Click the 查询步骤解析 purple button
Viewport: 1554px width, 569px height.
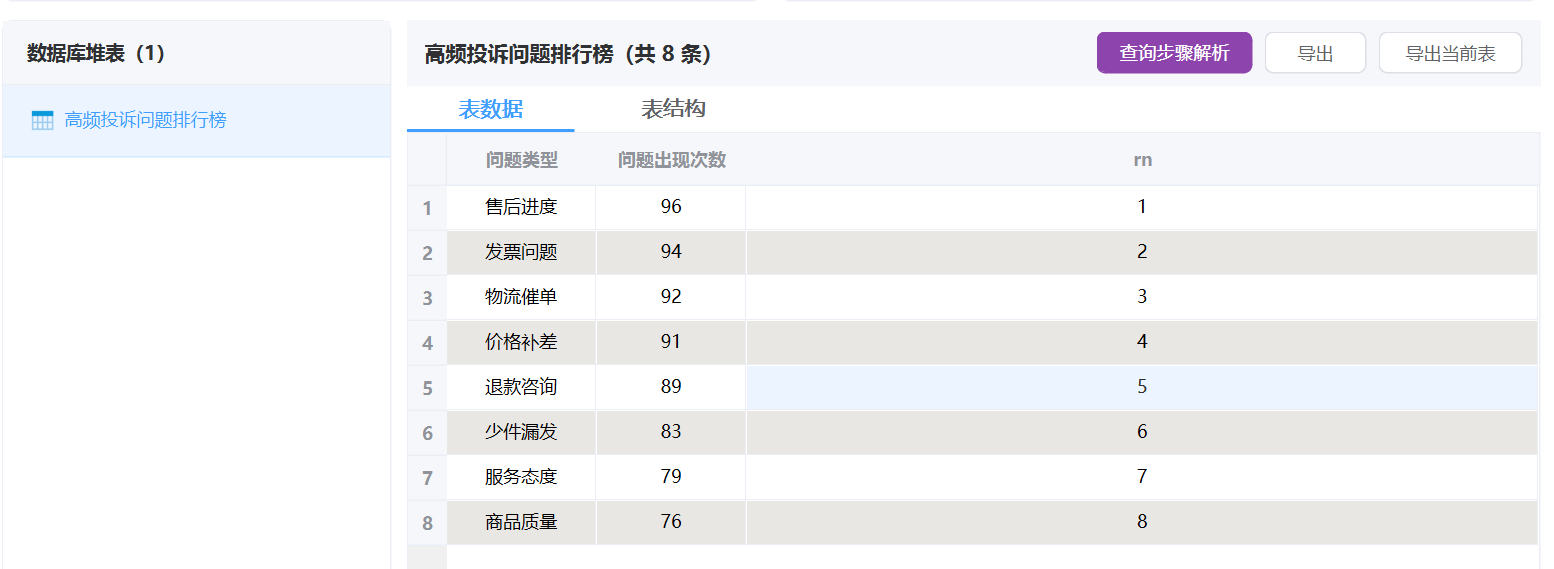(1174, 53)
